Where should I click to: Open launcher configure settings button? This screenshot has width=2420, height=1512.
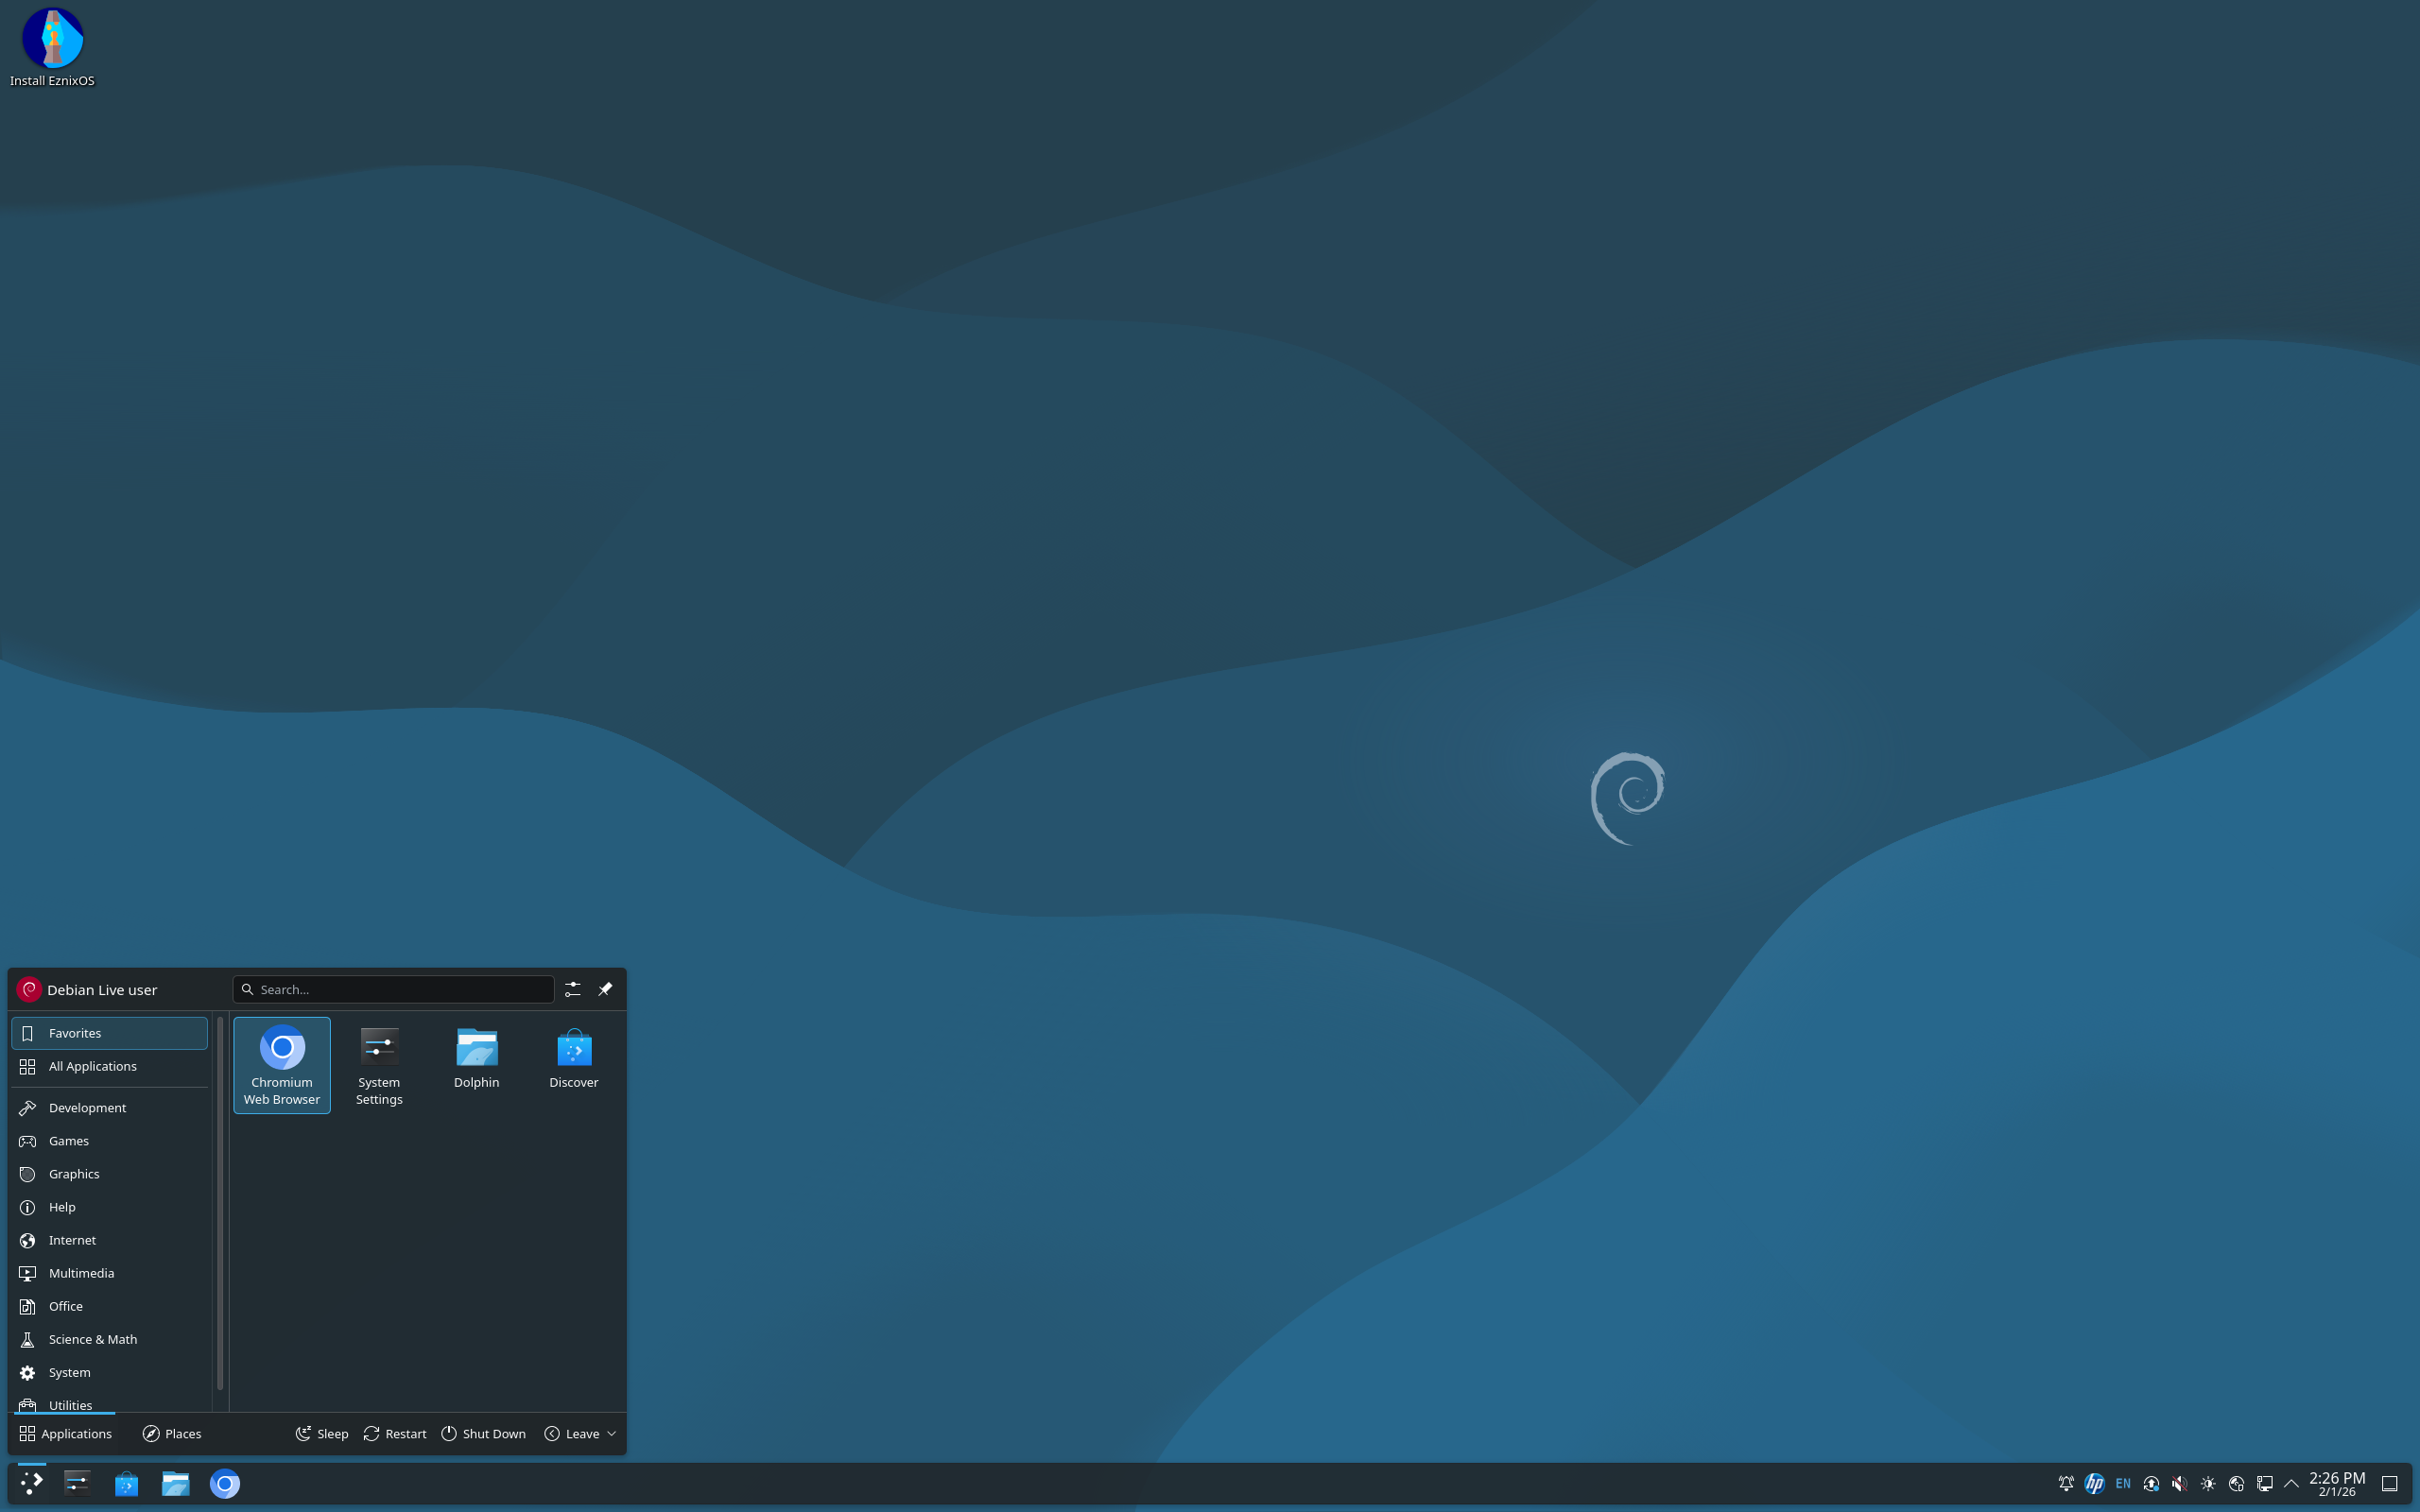(572, 989)
